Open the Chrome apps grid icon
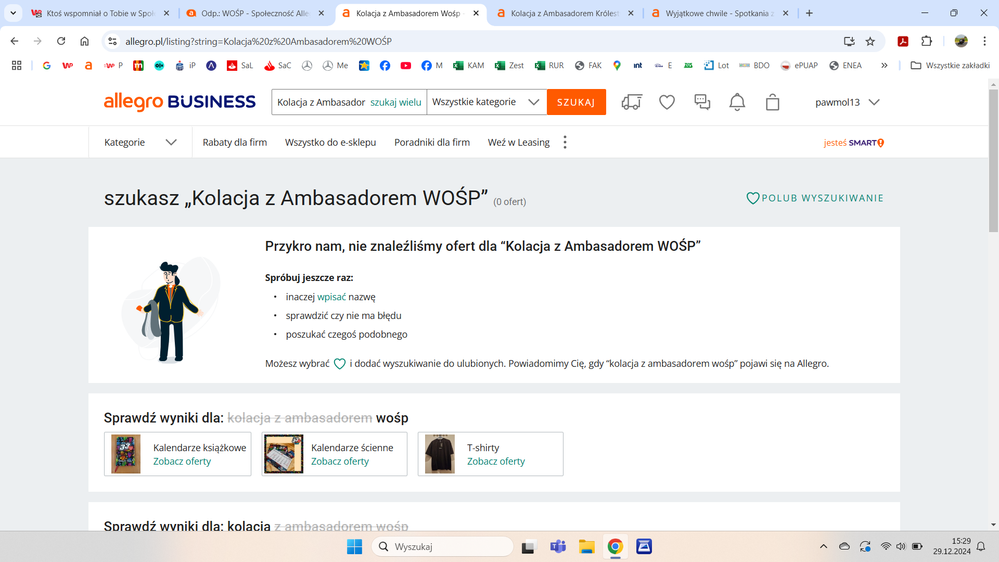This screenshot has width=999, height=562. point(17,65)
